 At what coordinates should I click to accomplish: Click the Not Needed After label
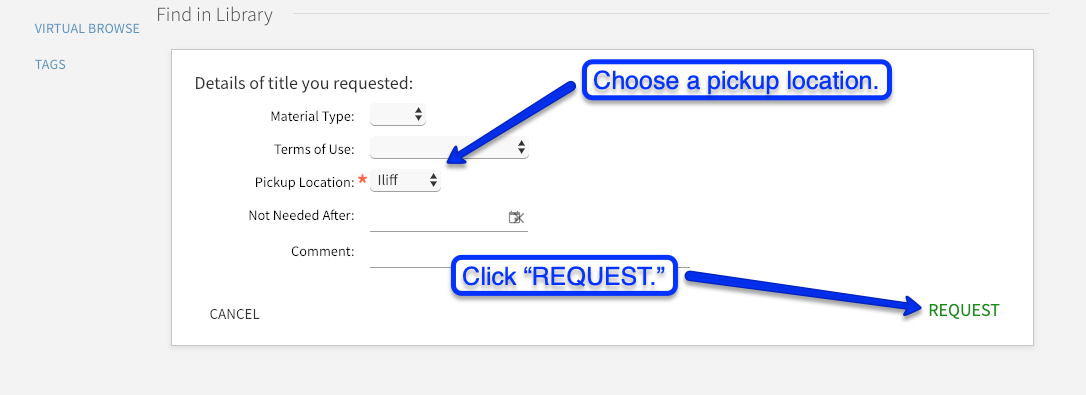301,216
